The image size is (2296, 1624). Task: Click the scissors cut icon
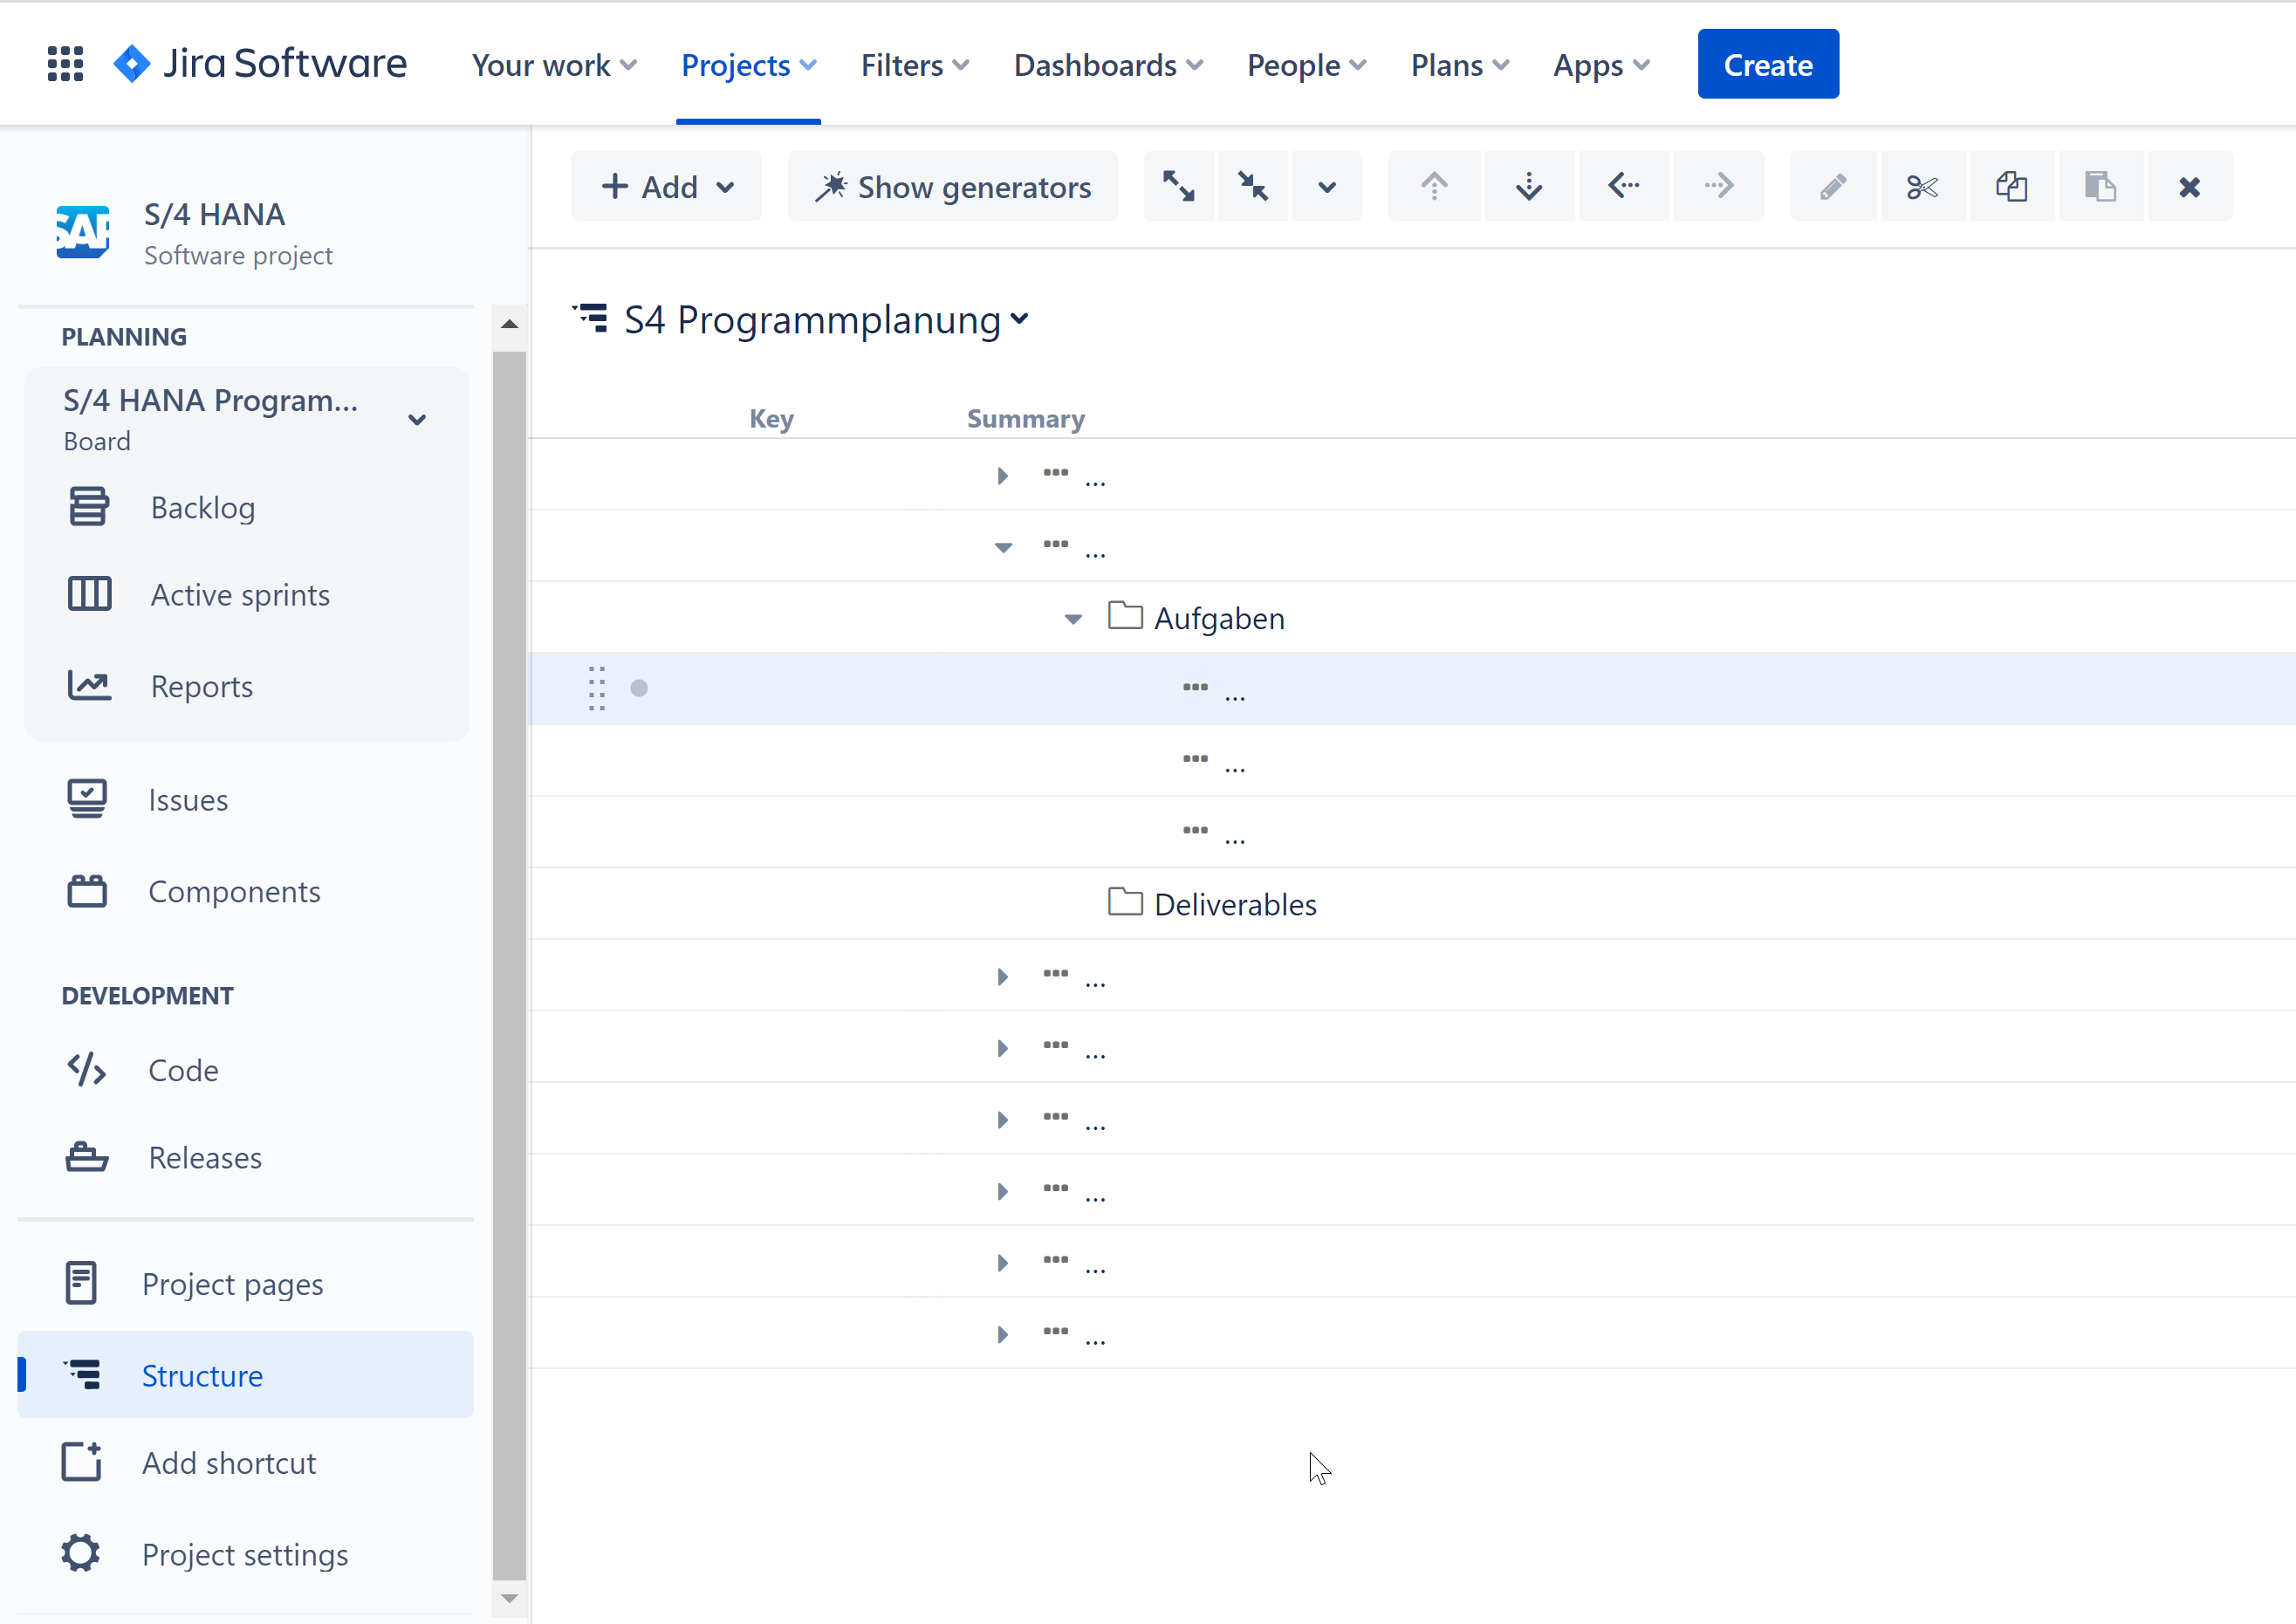tap(1921, 186)
